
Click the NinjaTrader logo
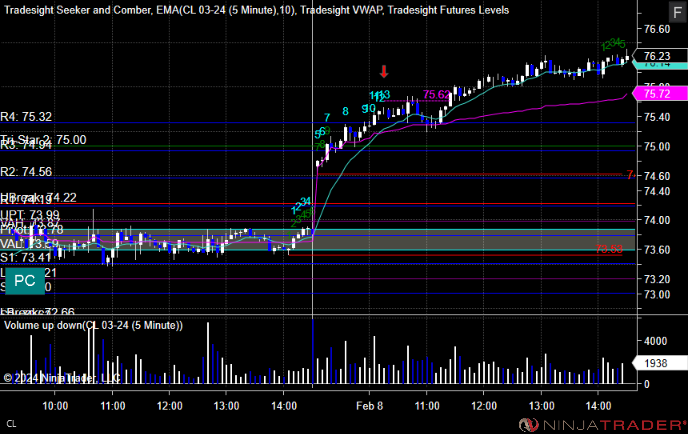tap(602, 424)
